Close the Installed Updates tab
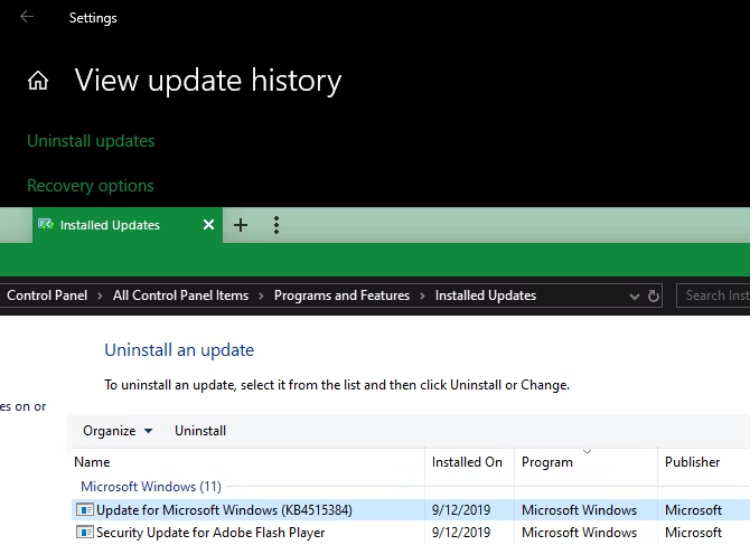 pos(209,224)
